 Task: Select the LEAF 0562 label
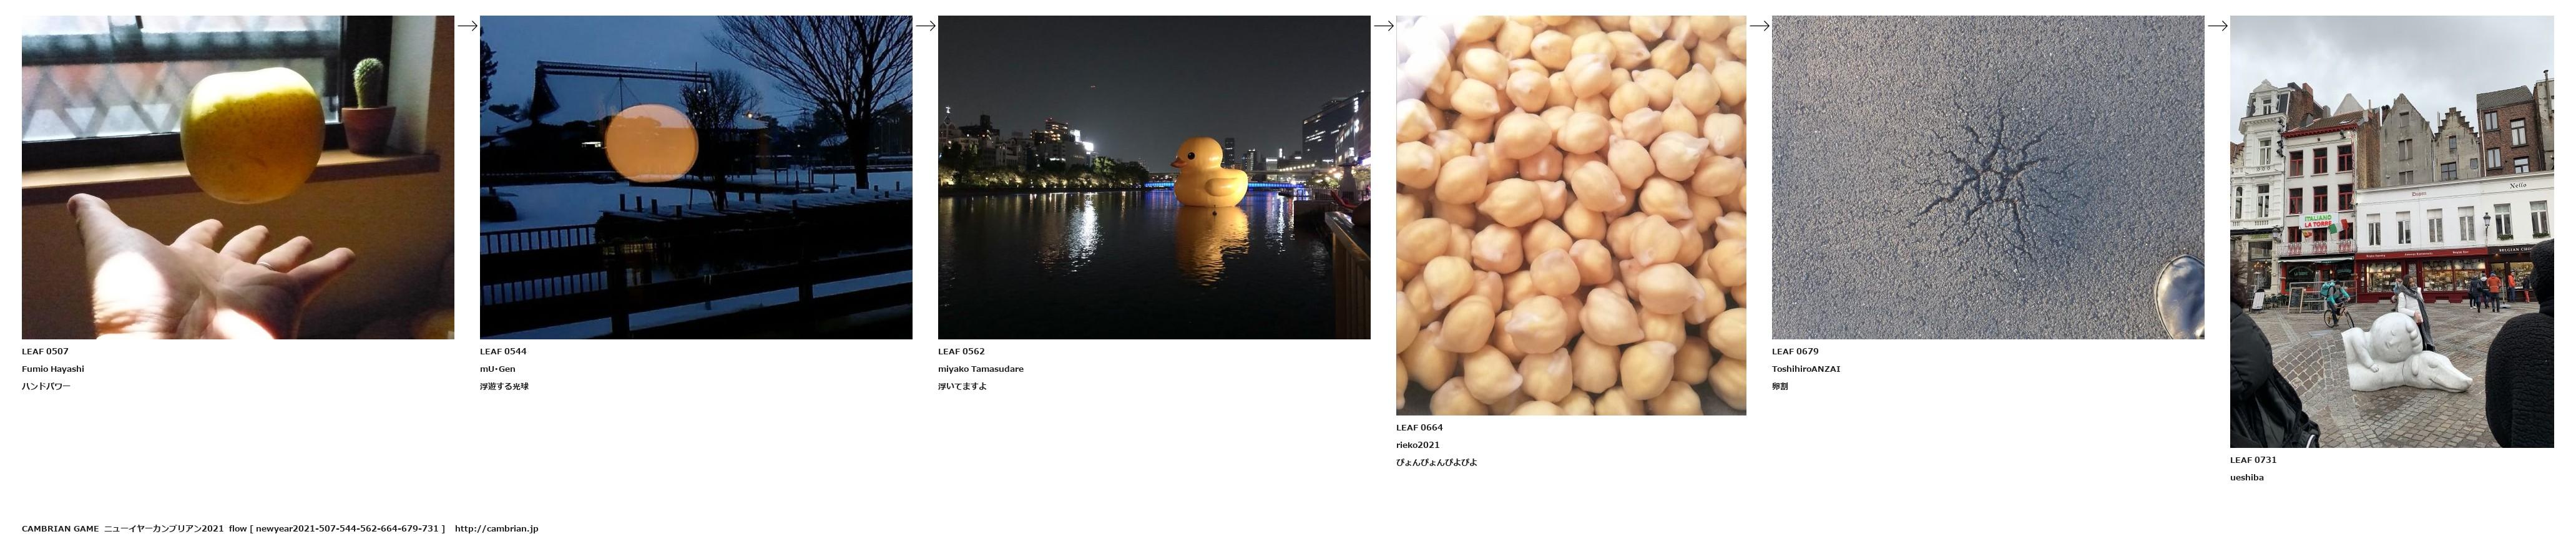(961, 352)
